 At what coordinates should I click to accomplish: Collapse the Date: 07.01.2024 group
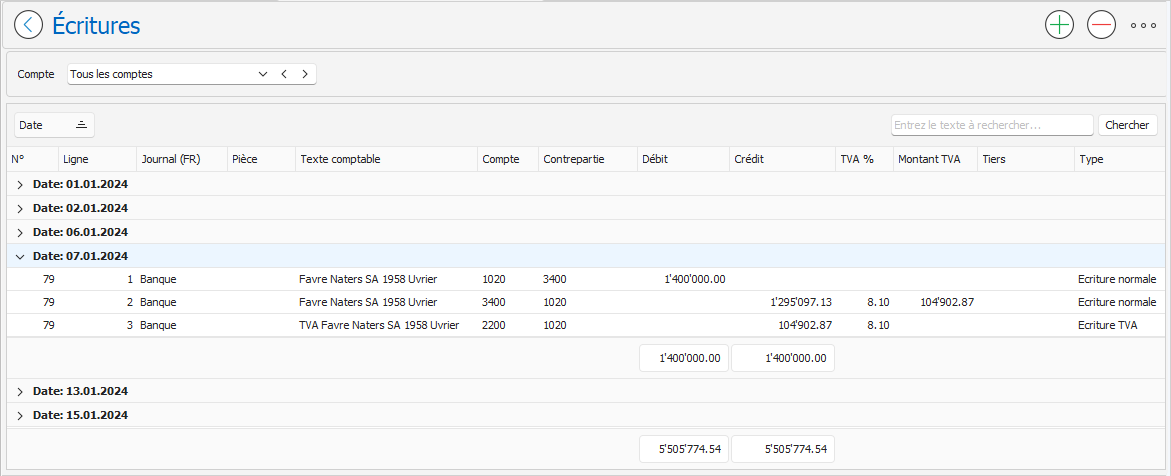click(x=20, y=256)
